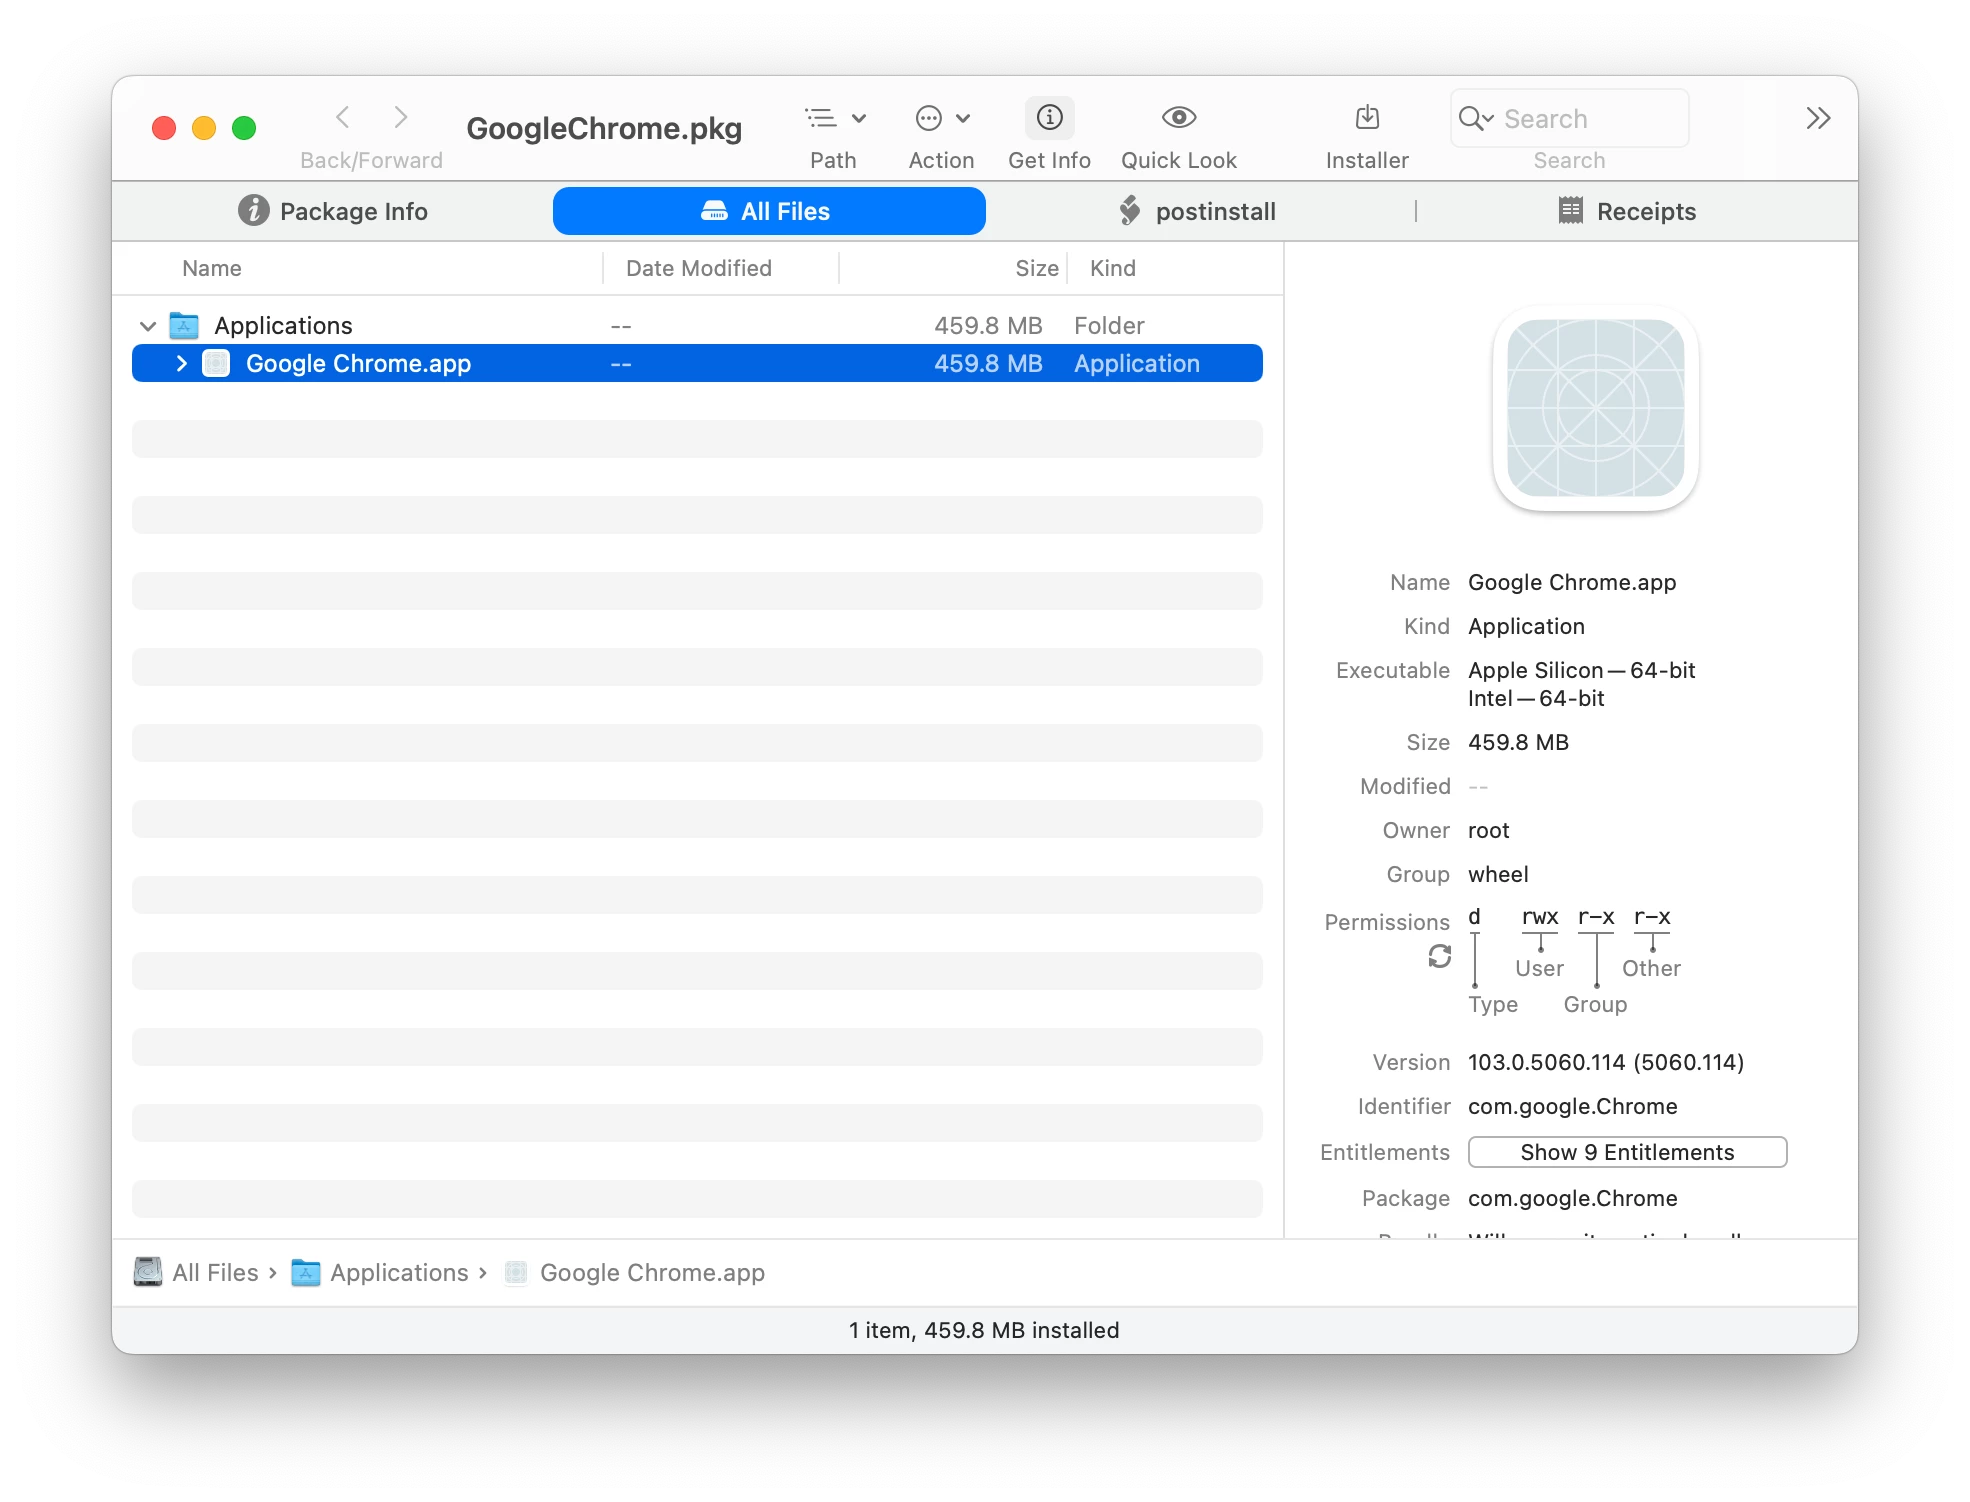Select the All Files tab
Screen dimensions: 1970x1502
pyautogui.click(x=769, y=211)
